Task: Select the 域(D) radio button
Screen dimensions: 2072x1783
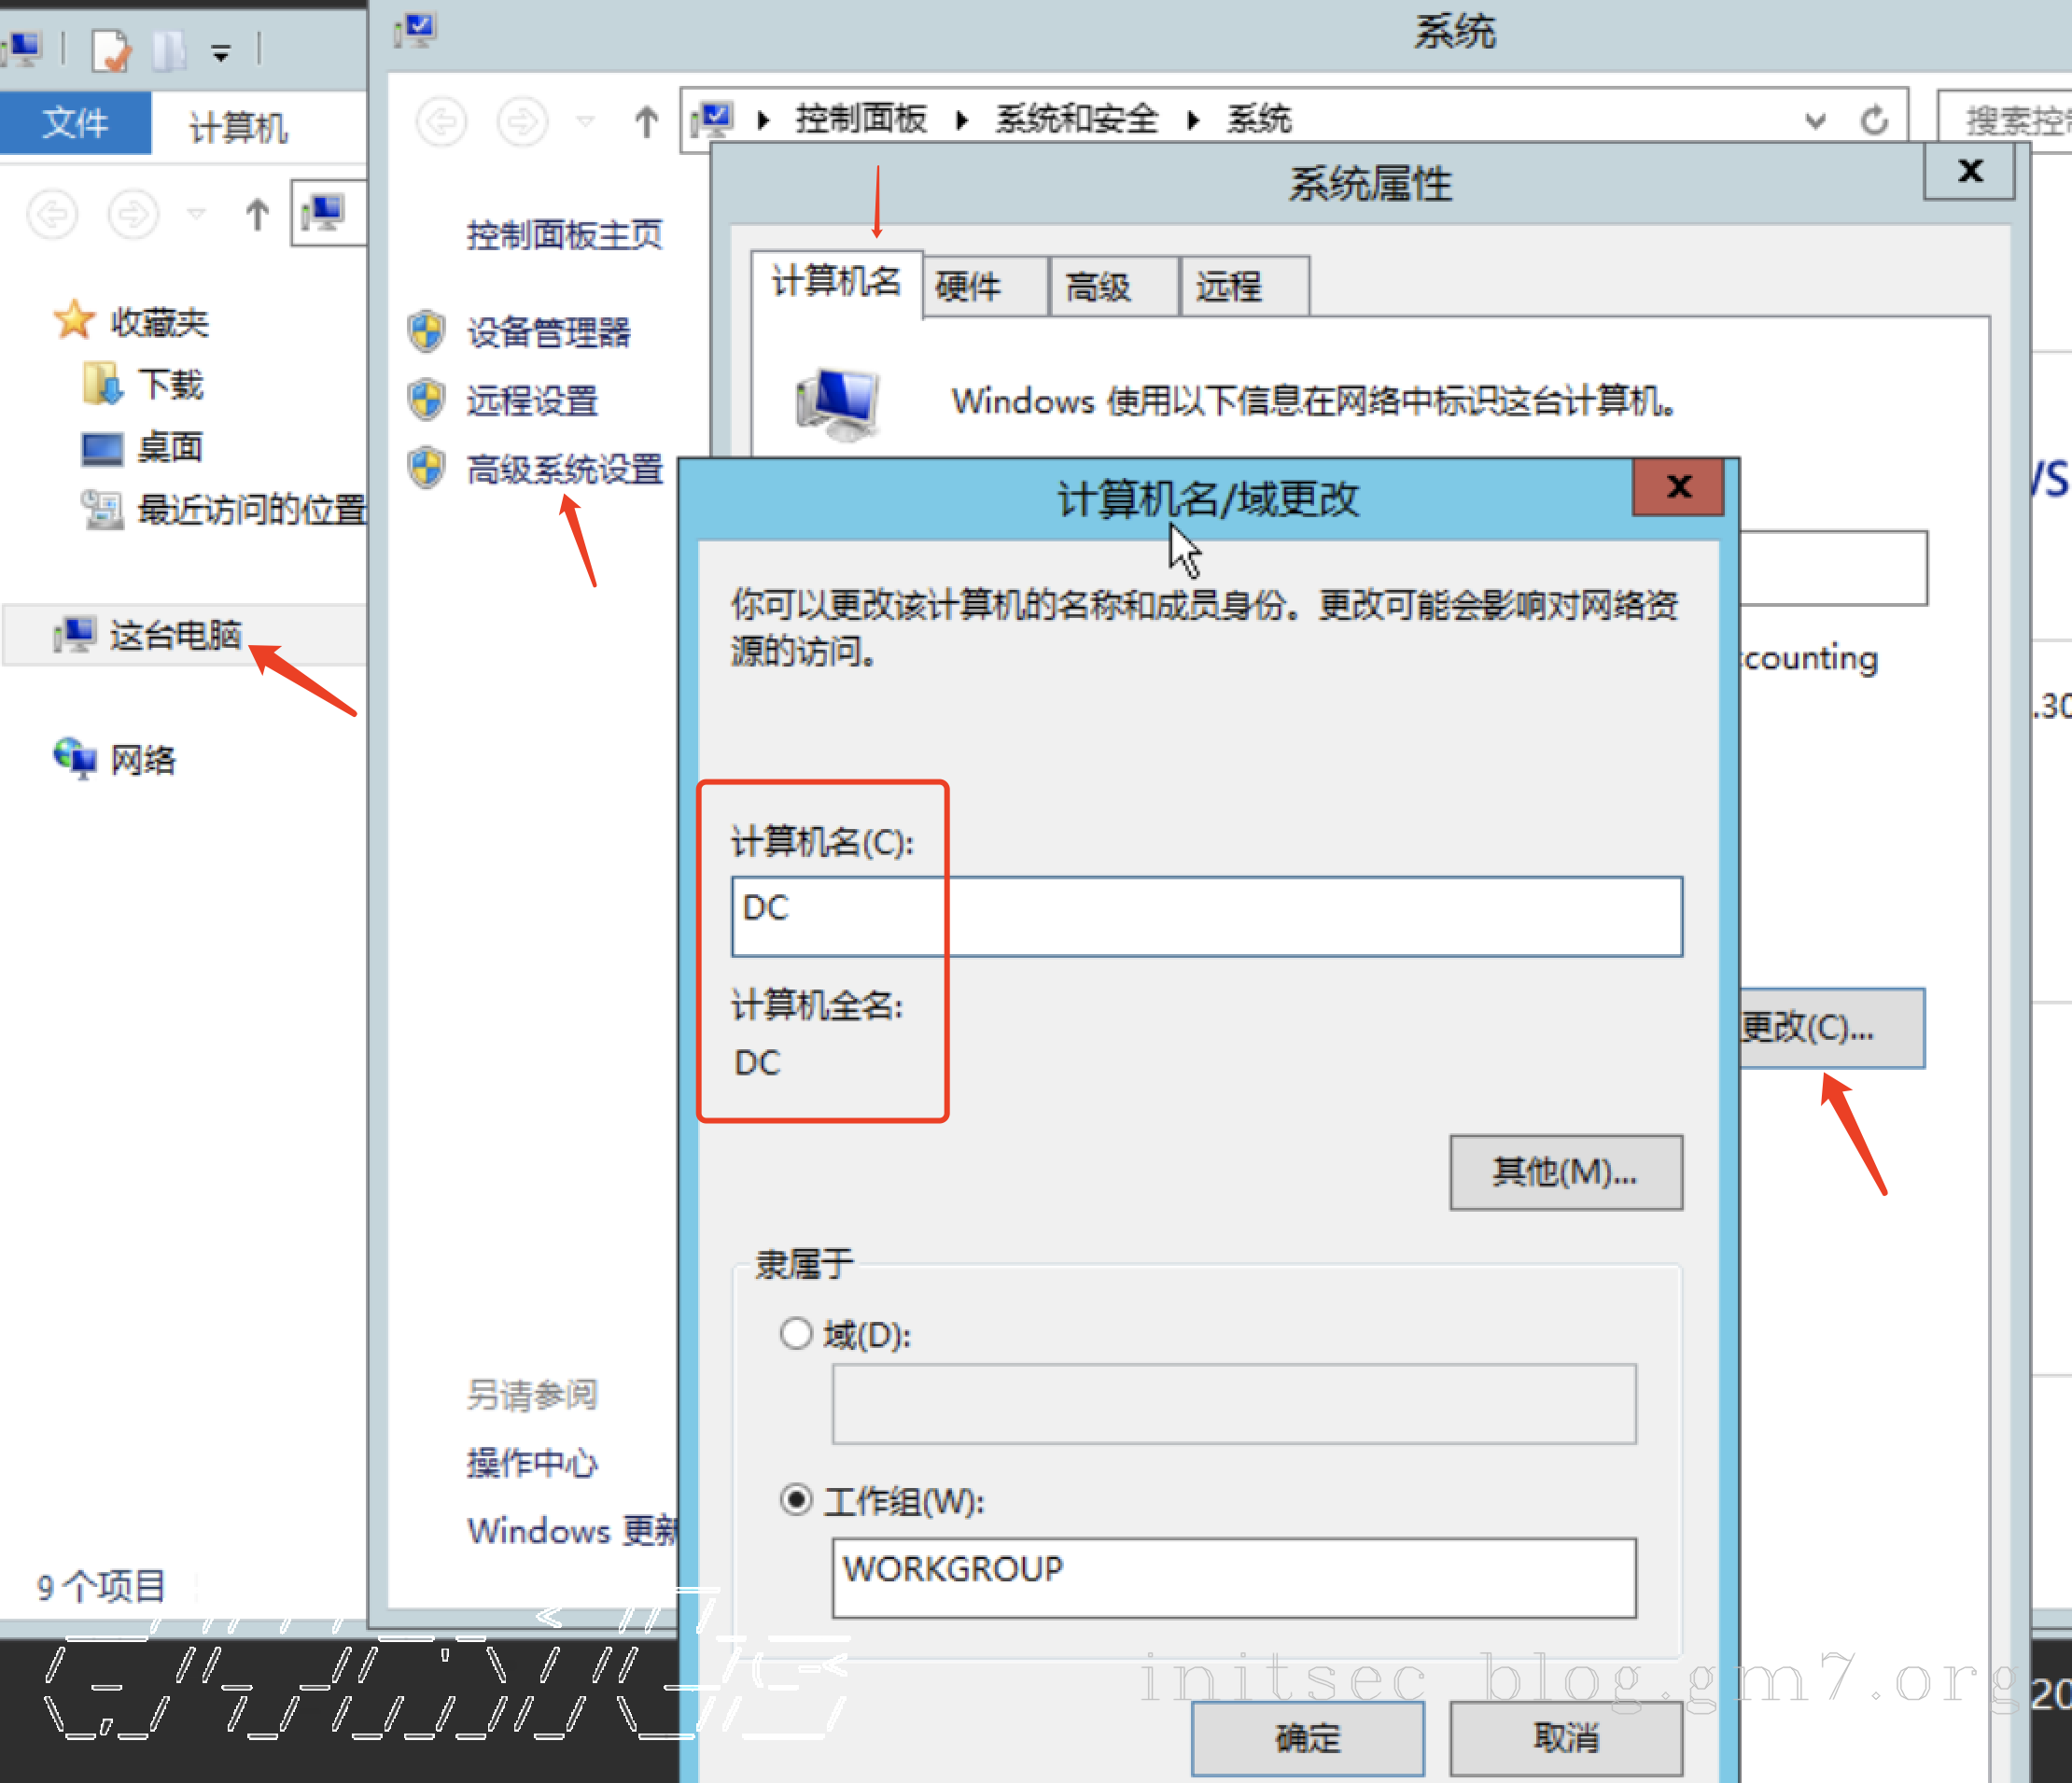Action: 796,1333
